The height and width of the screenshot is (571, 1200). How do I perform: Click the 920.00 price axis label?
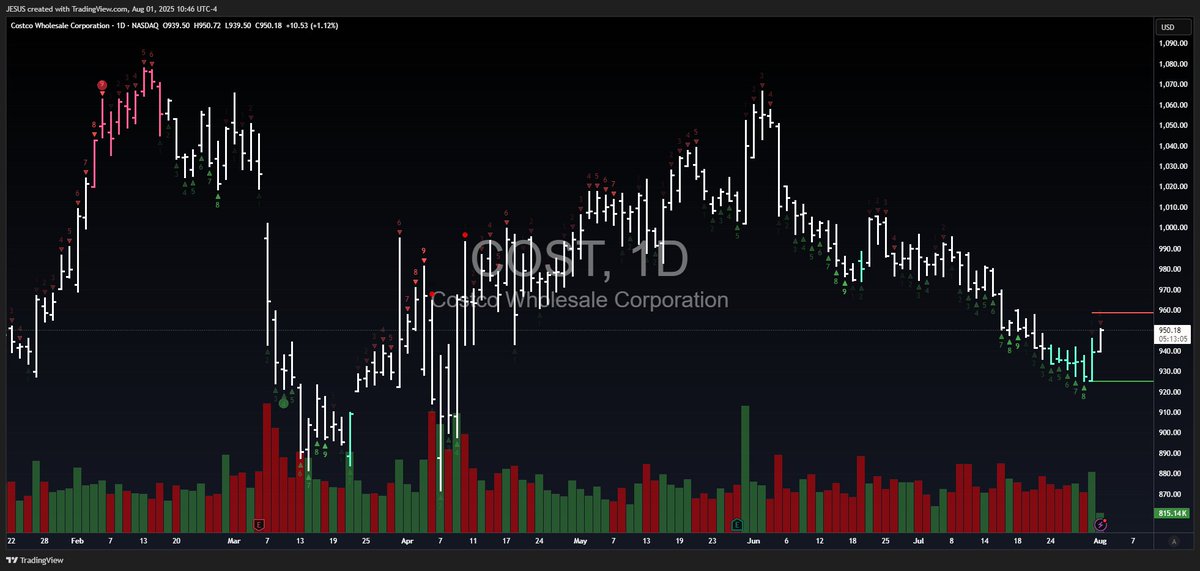tap(1171, 392)
